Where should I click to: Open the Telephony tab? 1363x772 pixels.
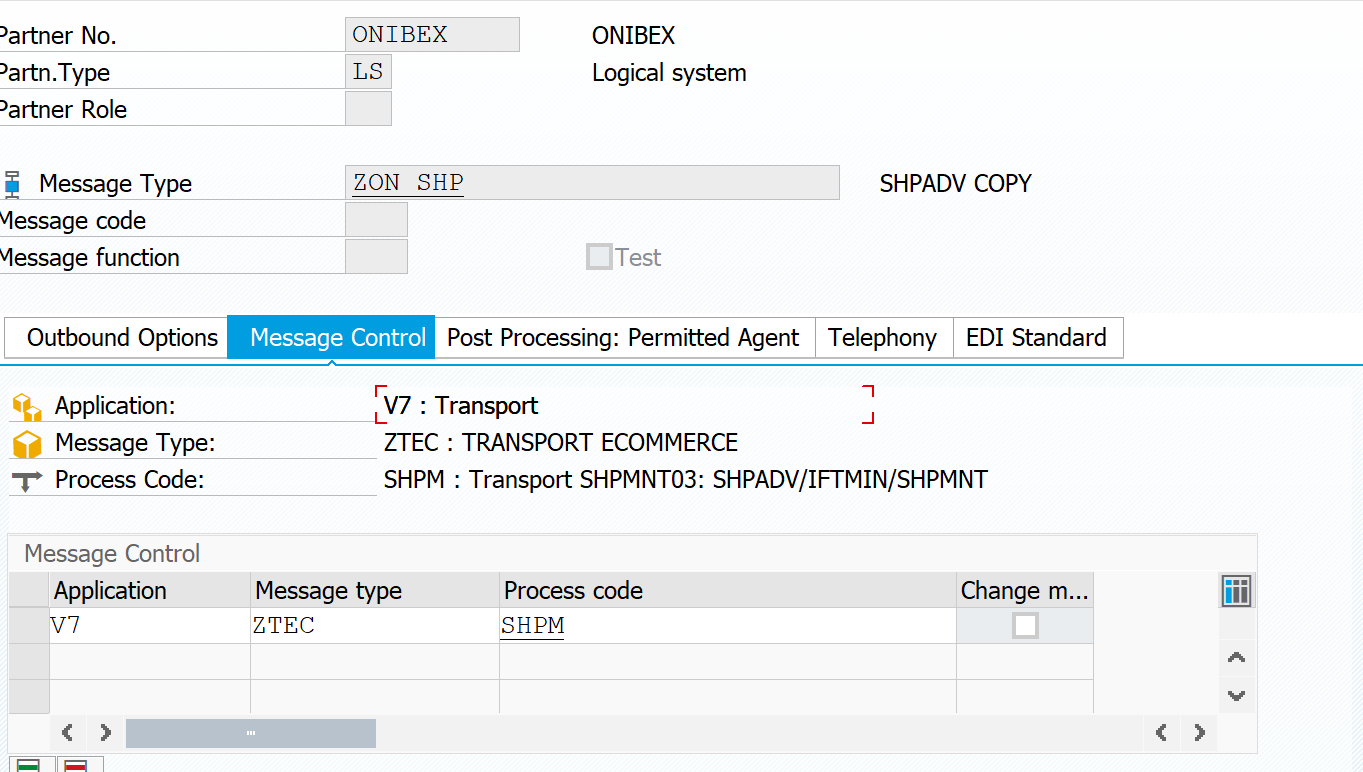[882, 338]
